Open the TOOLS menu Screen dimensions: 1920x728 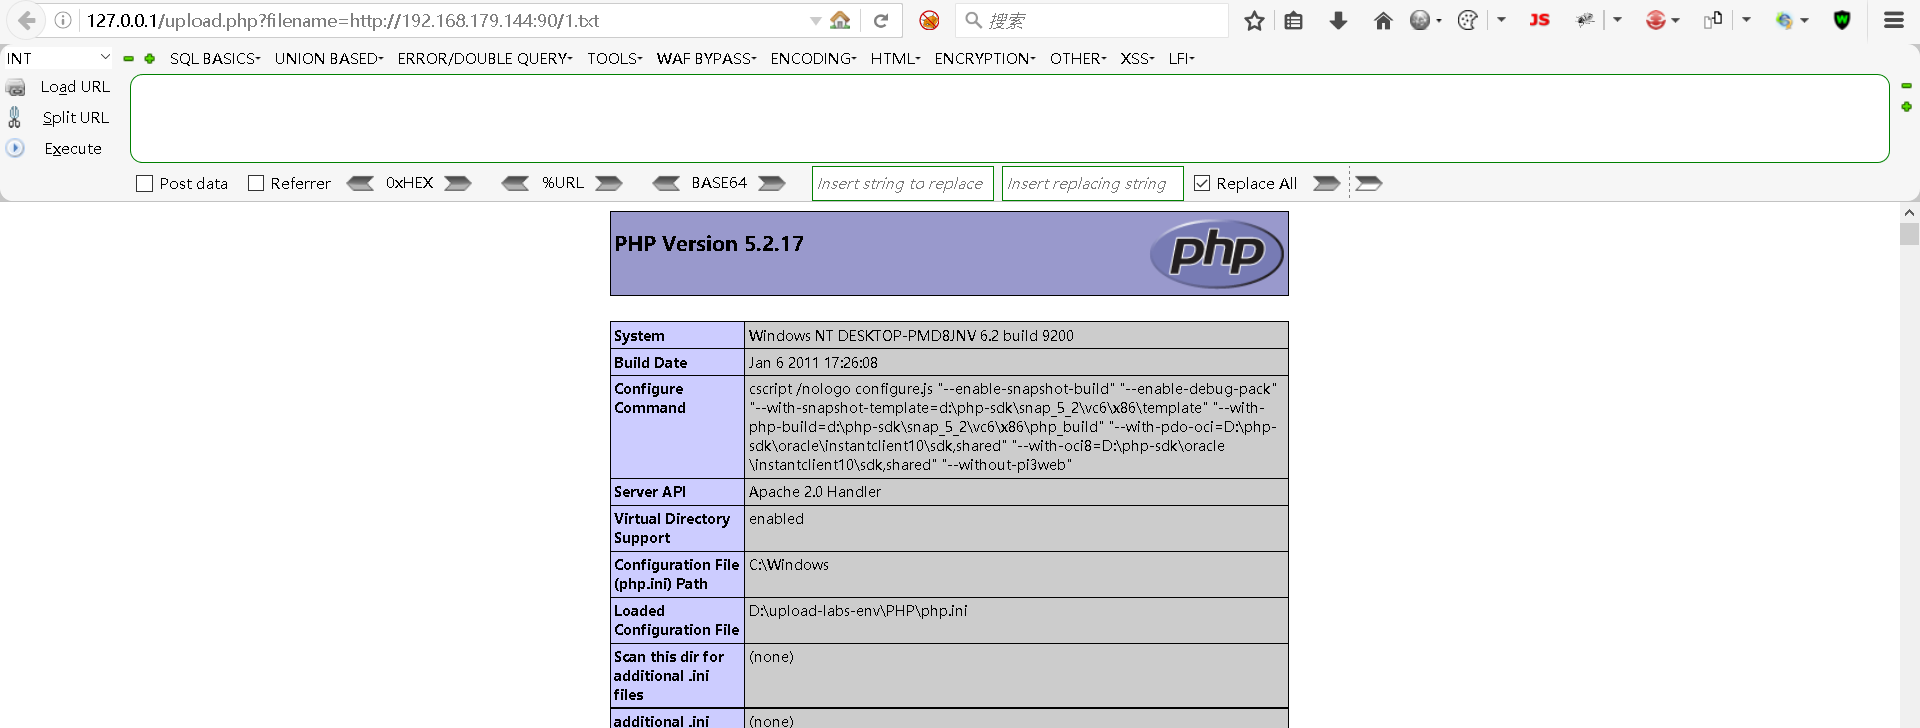pos(615,58)
